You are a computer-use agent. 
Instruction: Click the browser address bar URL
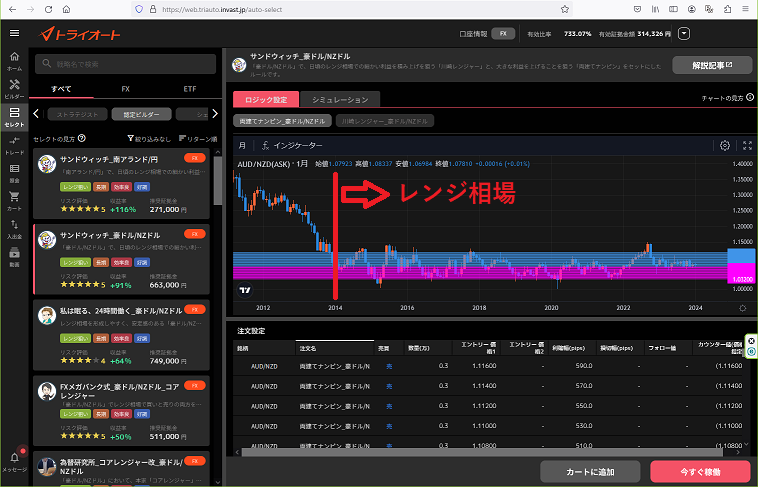222,9
